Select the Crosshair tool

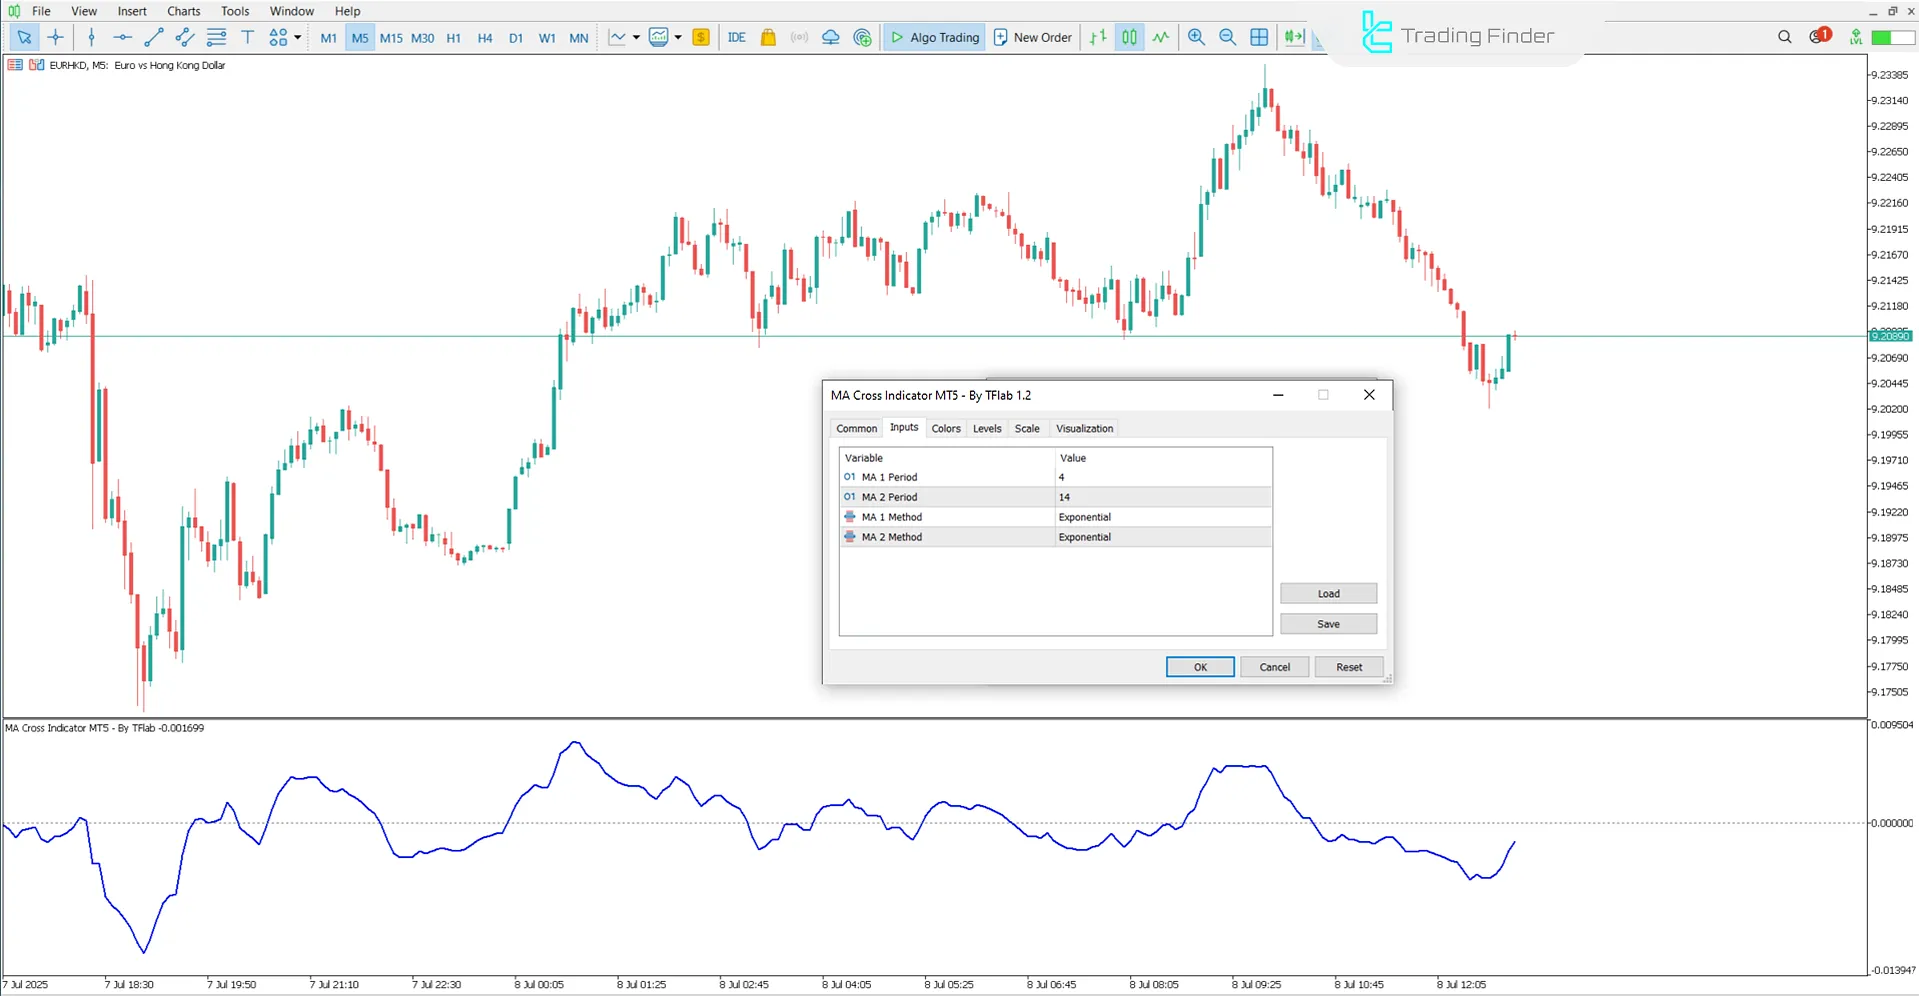(x=56, y=37)
